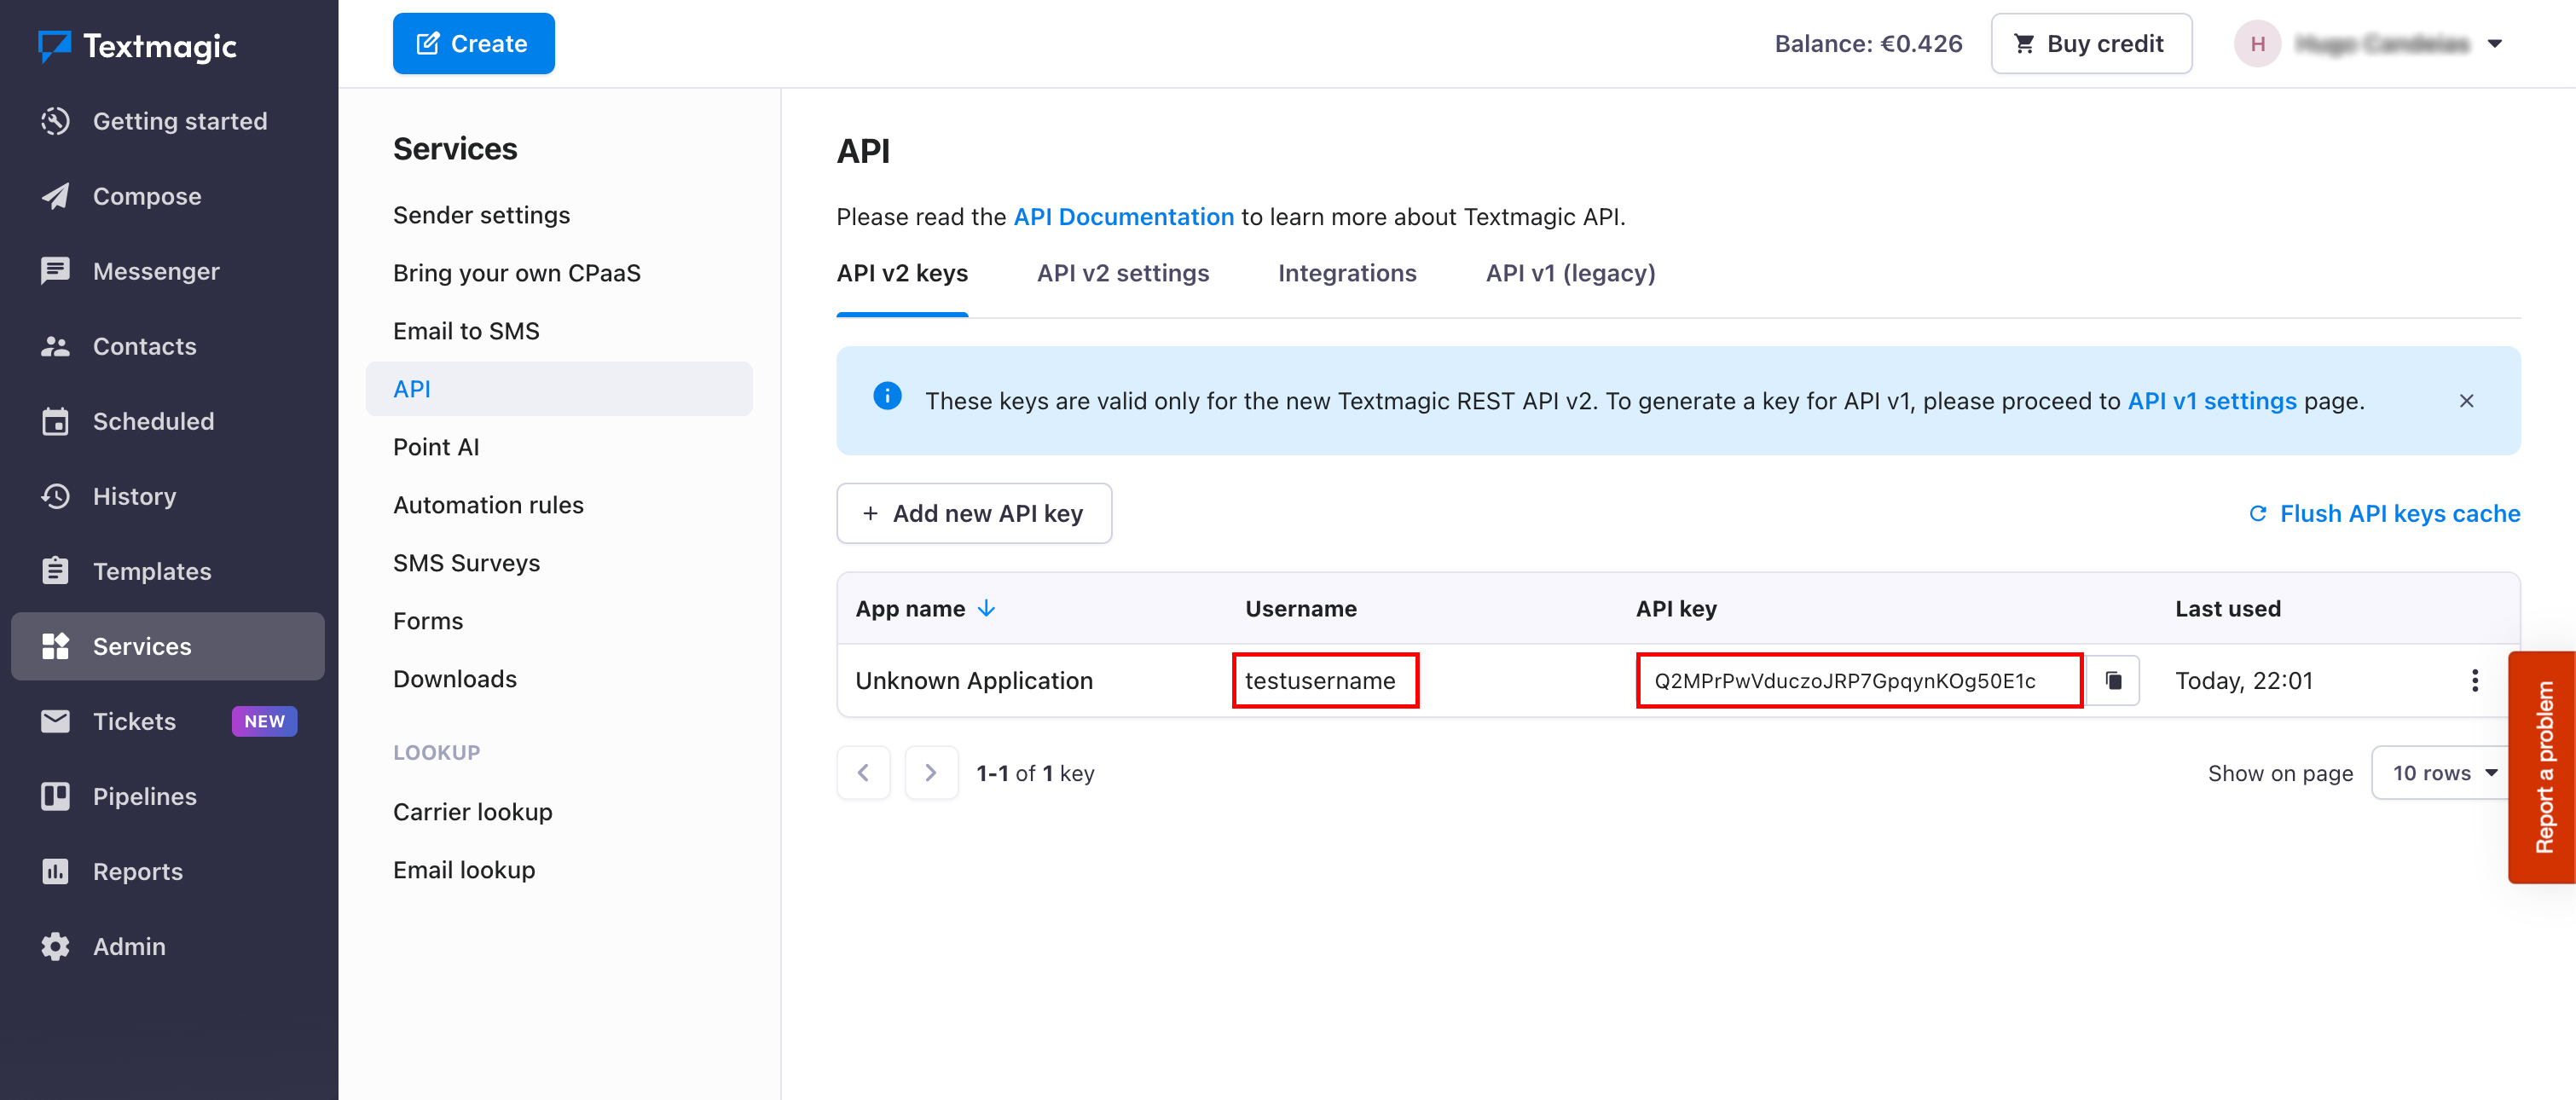Viewport: 2576px width, 1100px height.
Task: Switch to API v2 keys tab
Action: 902,273
